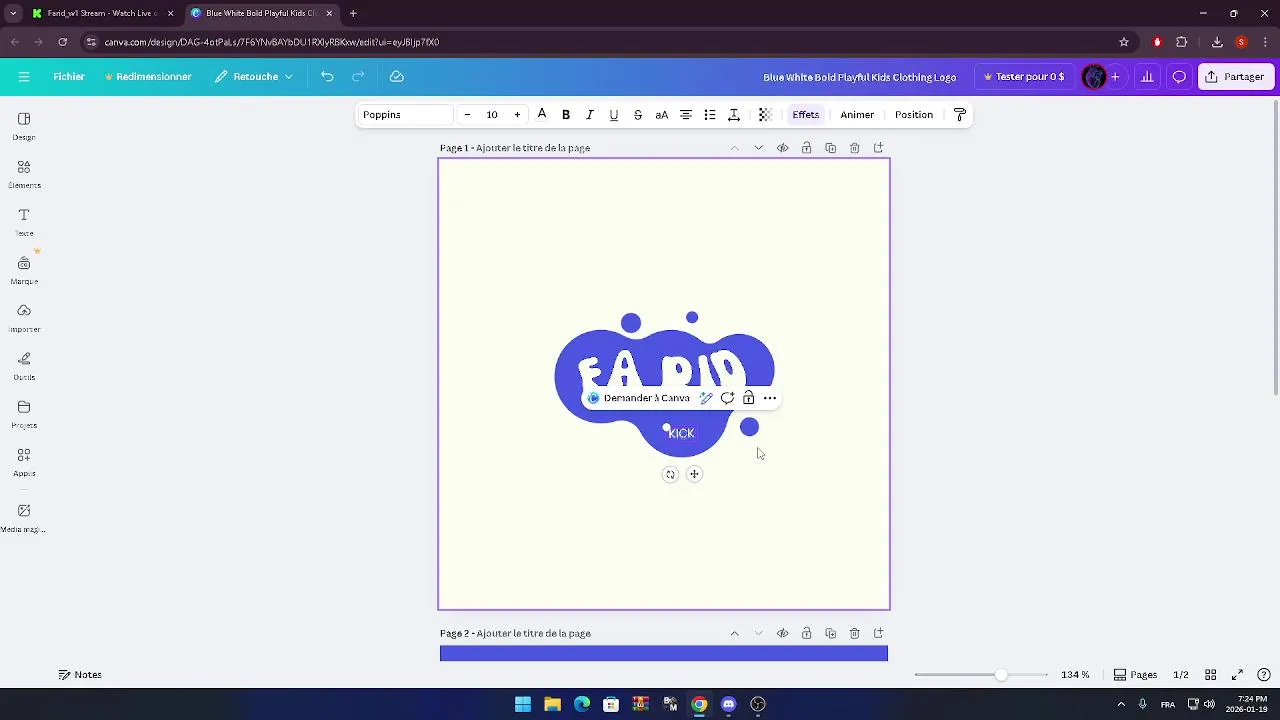Click rotate handle below KICK text
The height and width of the screenshot is (720, 1280).
670,474
